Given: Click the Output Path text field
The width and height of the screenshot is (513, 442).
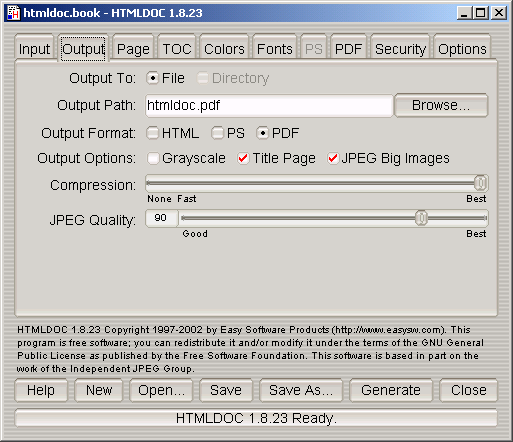Looking at the screenshot, I should click(x=269, y=106).
